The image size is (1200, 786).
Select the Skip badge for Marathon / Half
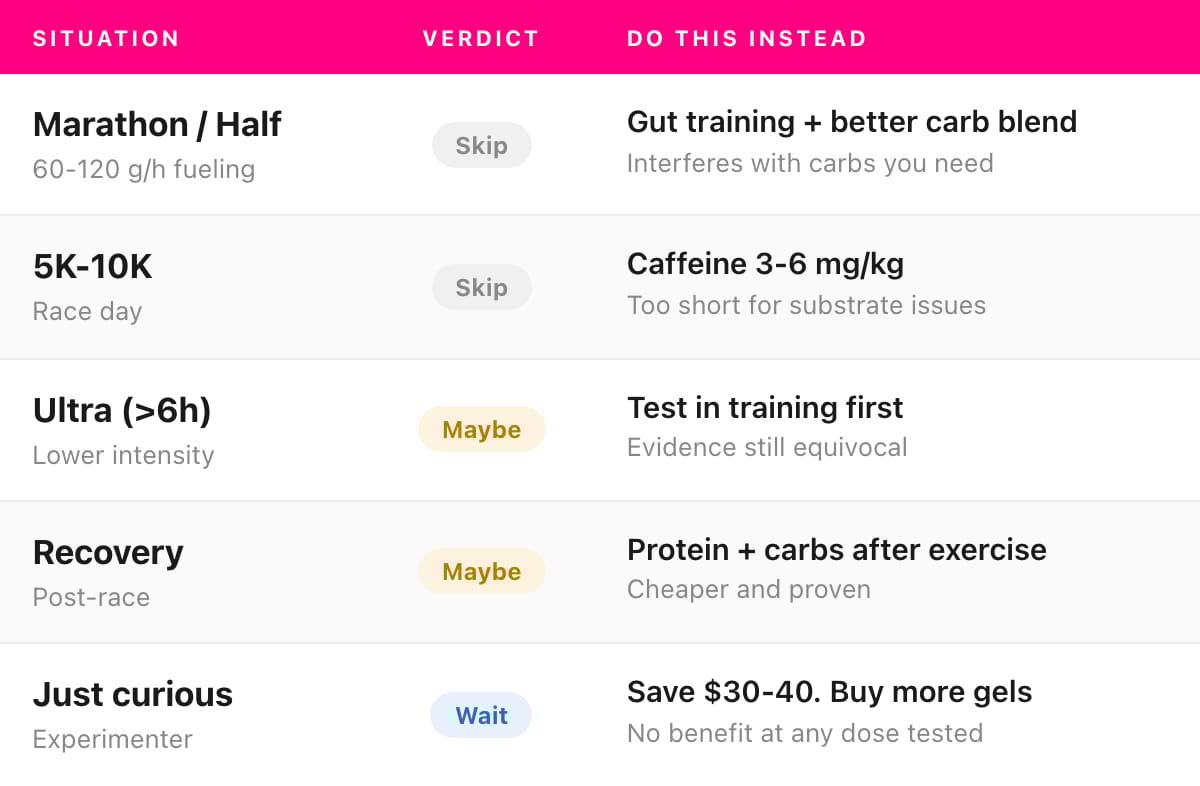(481, 145)
